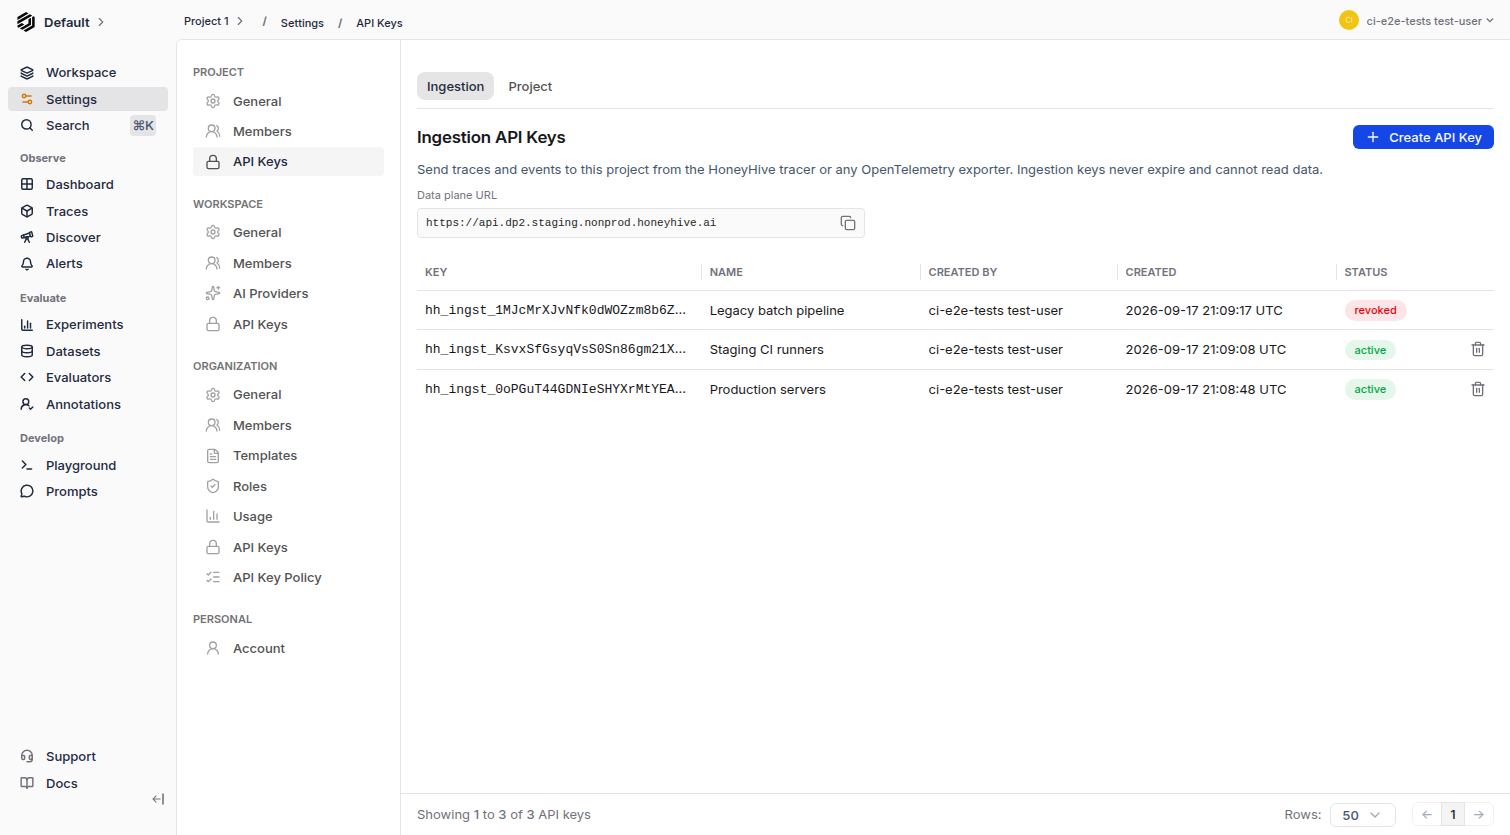Go to the next page of keys
1510x835 pixels.
(x=1479, y=815)
